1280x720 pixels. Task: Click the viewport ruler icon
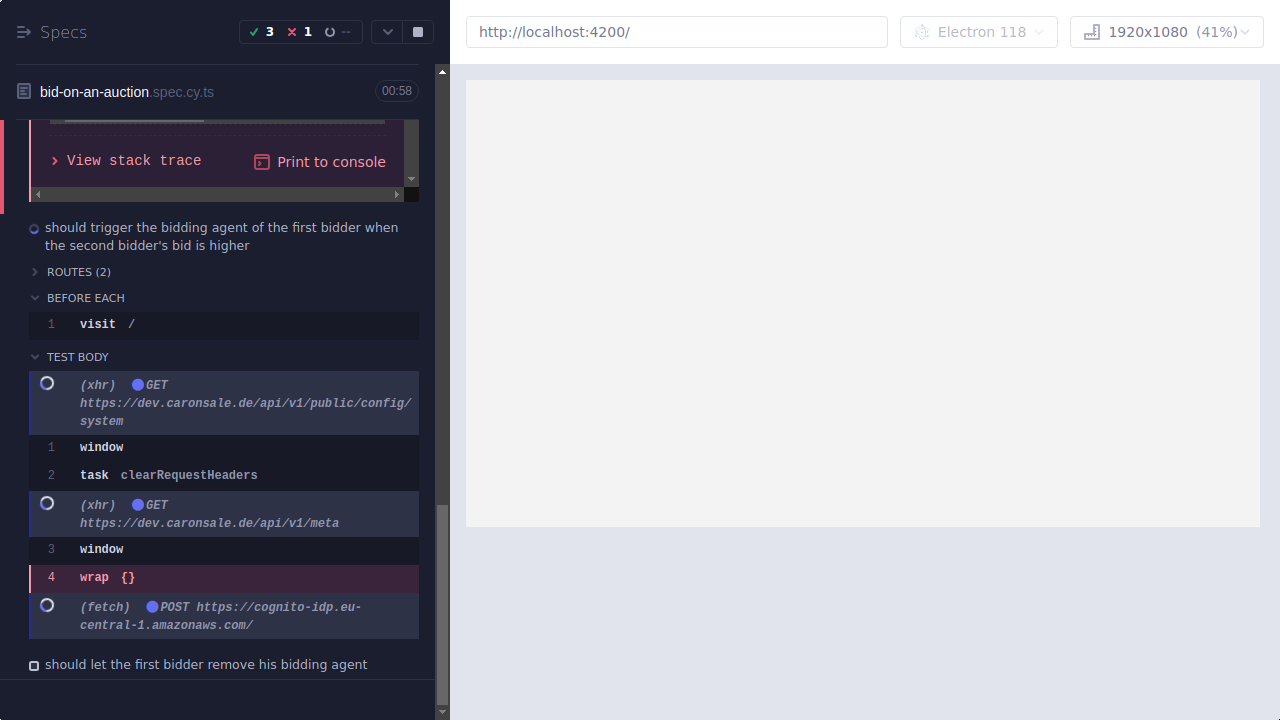(x=1091, y=31)
